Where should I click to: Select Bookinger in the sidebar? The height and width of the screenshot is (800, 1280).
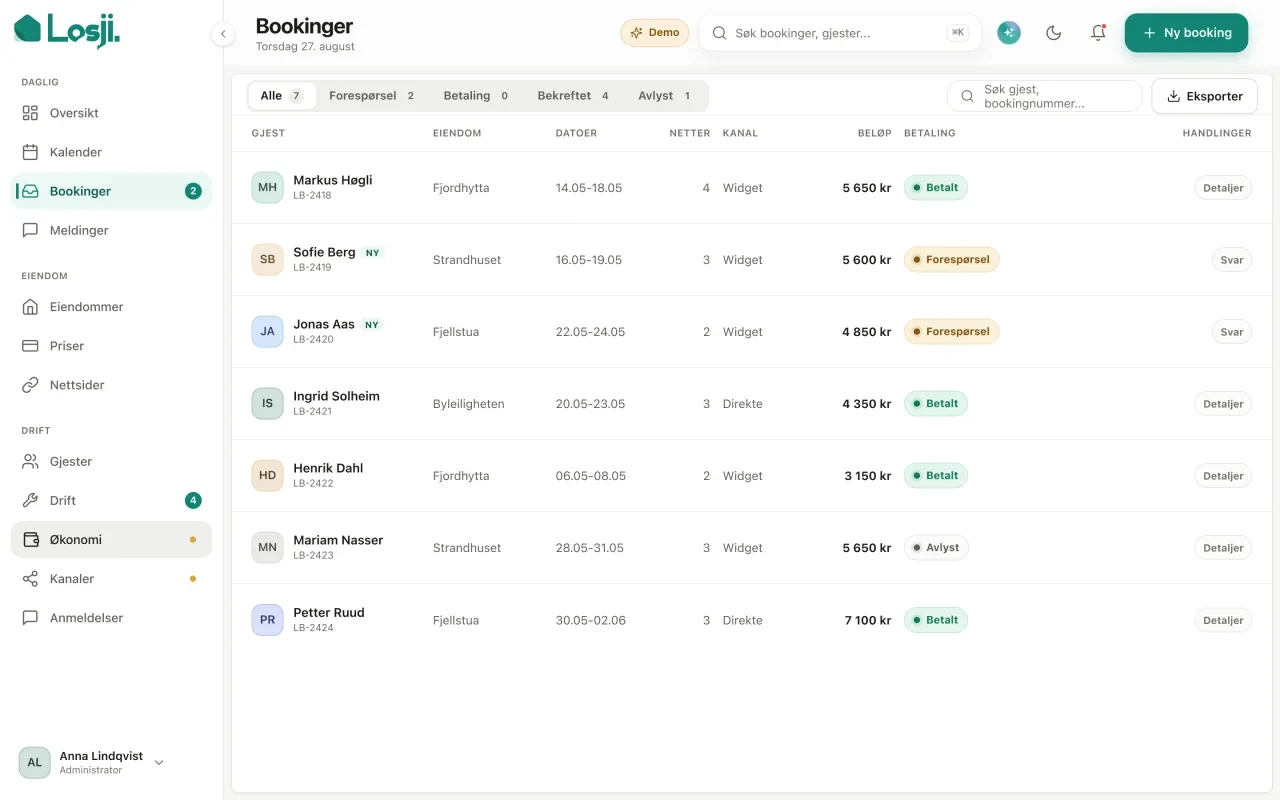pyautogui.click(x=111, y=191)
